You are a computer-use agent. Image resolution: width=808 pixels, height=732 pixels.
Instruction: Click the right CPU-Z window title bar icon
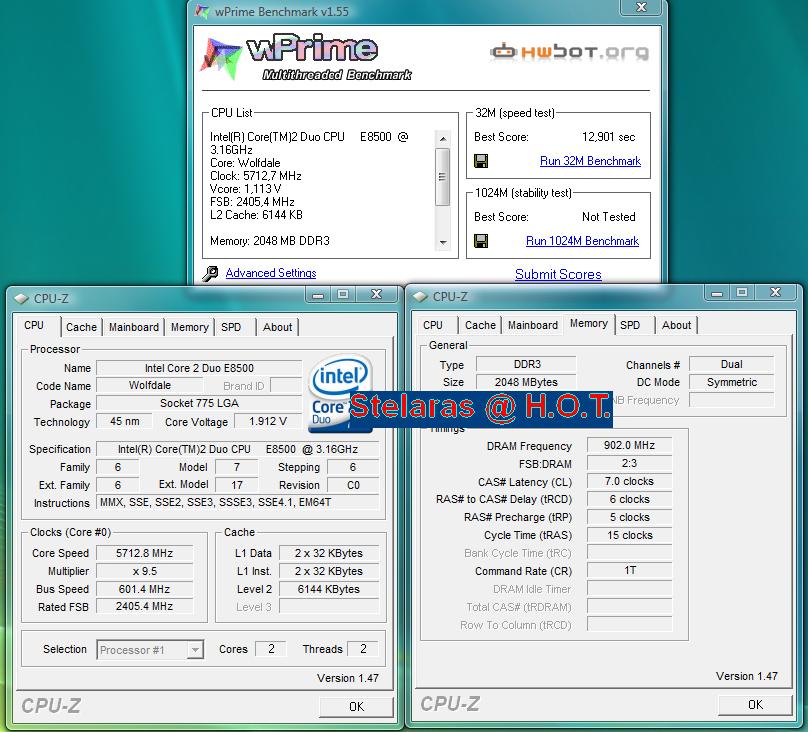[420, 297]
